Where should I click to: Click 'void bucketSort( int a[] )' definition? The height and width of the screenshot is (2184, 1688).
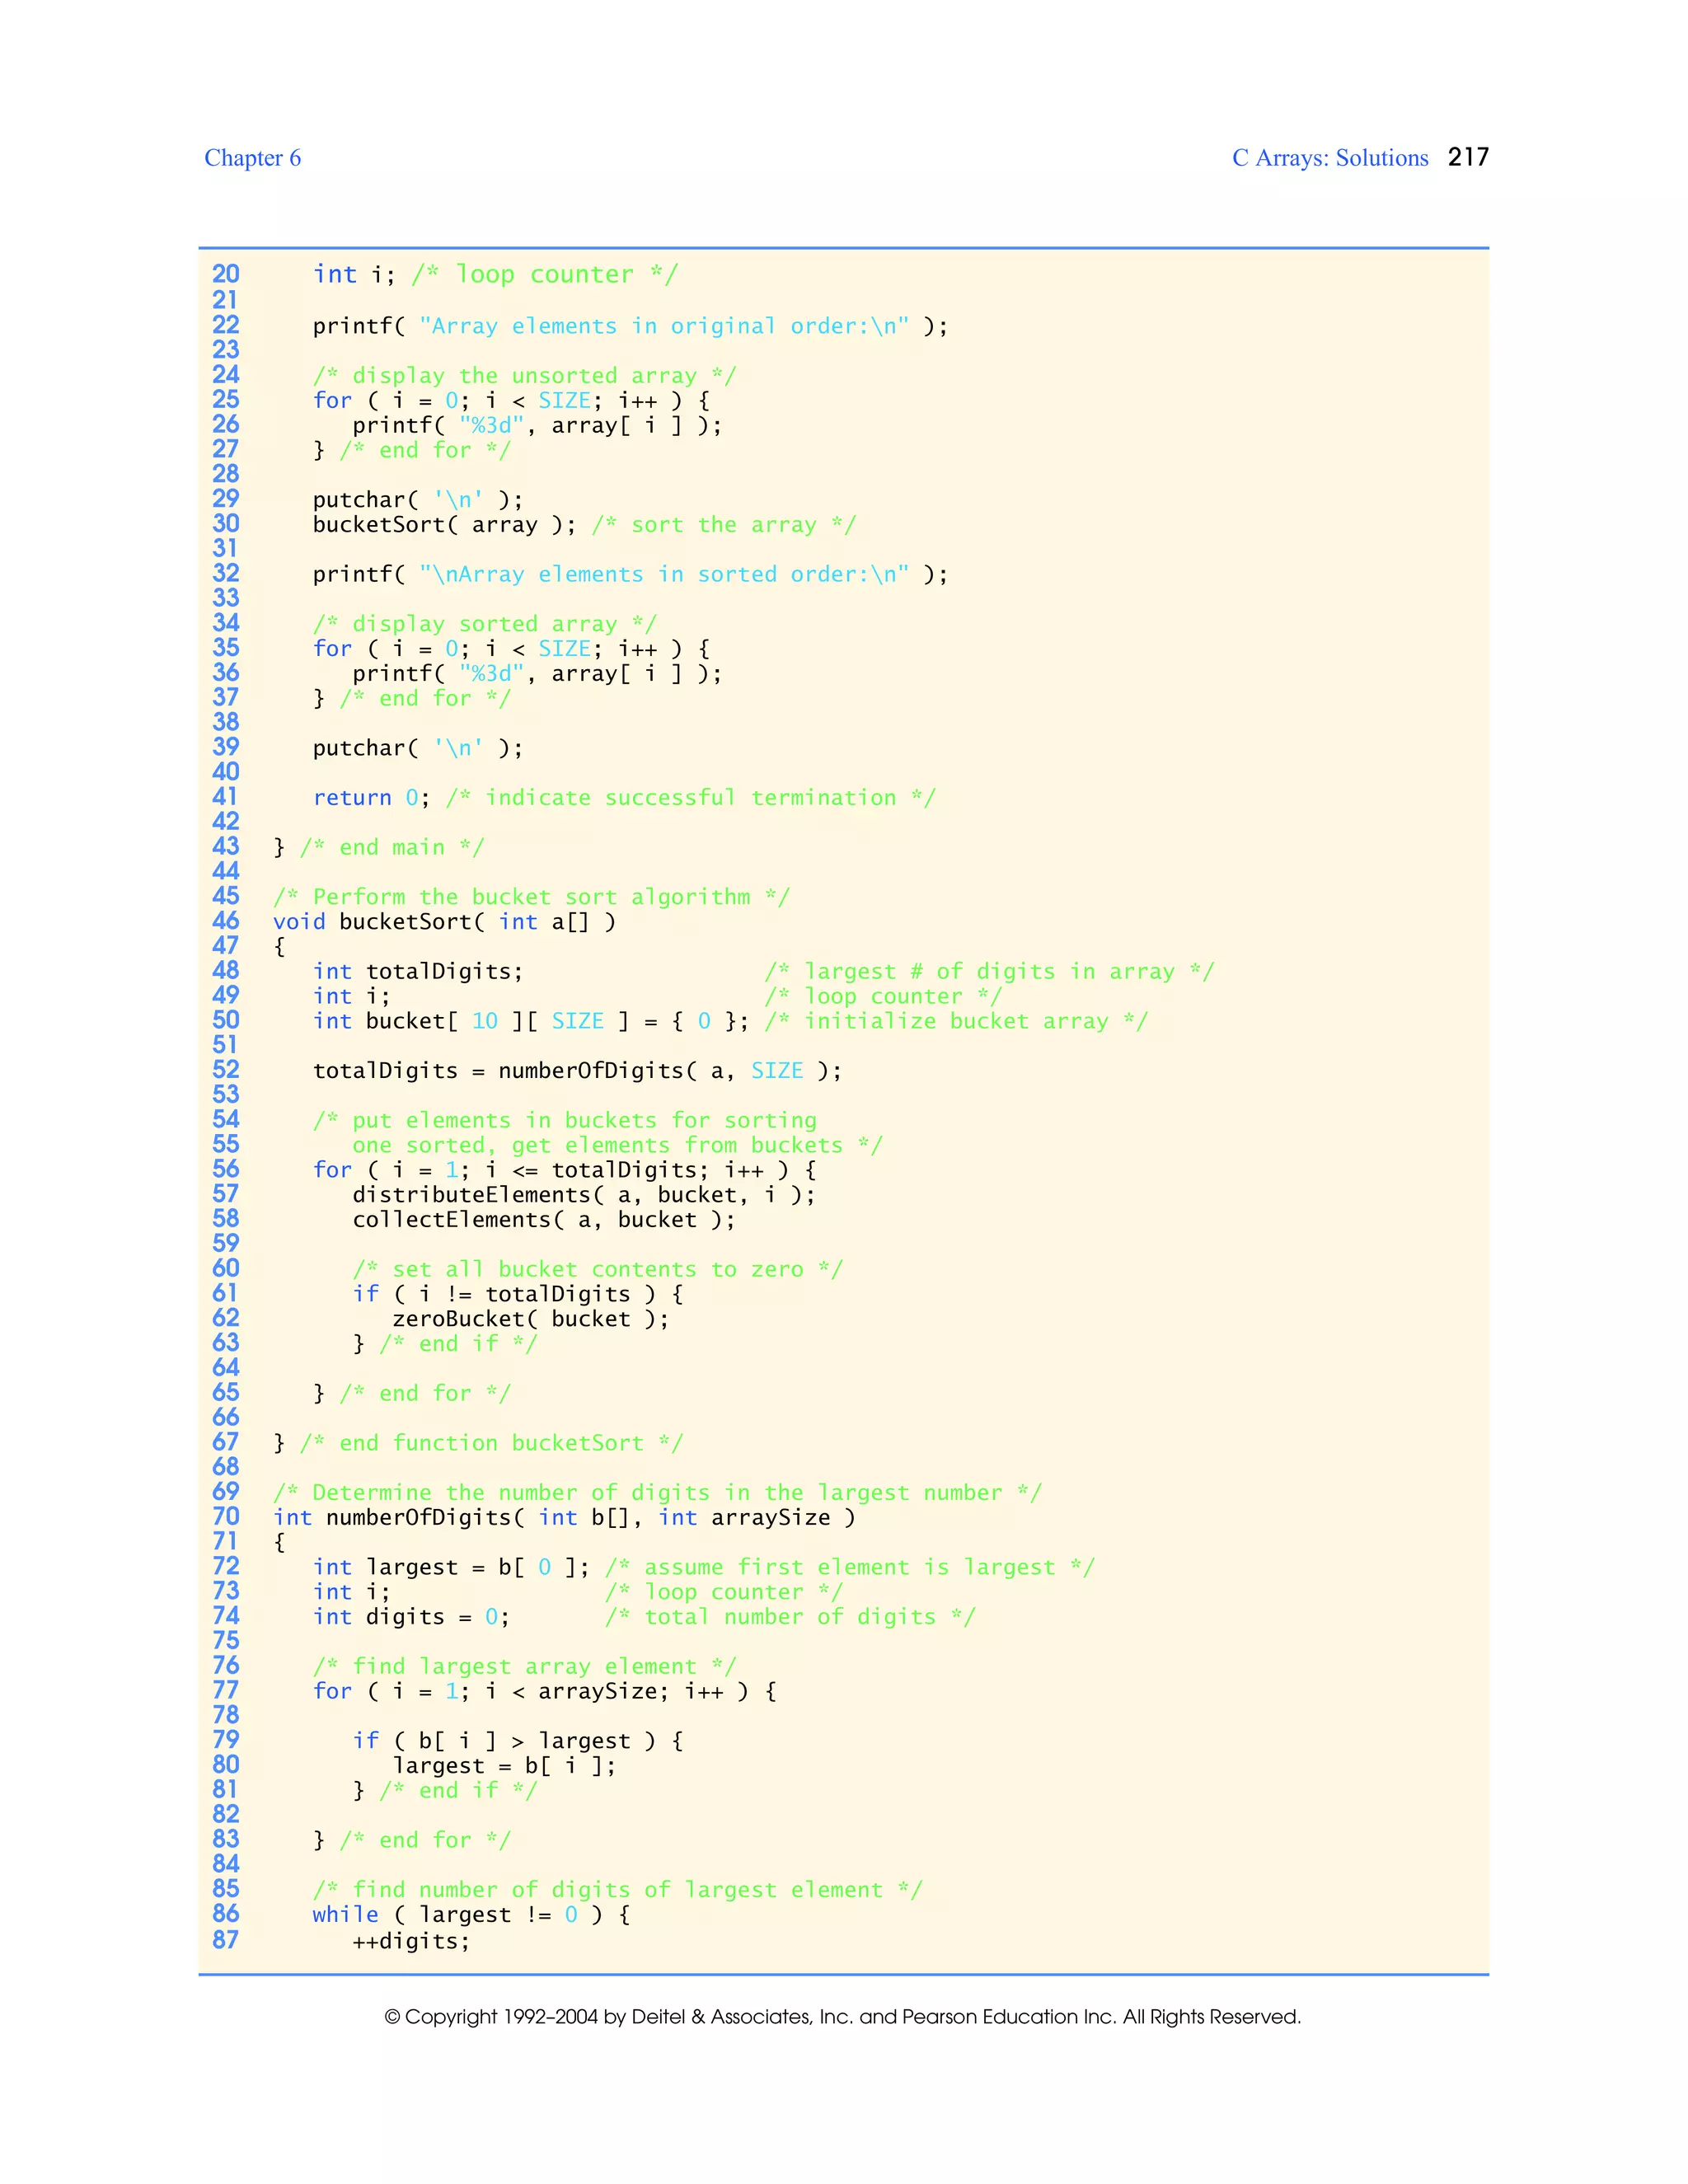click(444, 922)
